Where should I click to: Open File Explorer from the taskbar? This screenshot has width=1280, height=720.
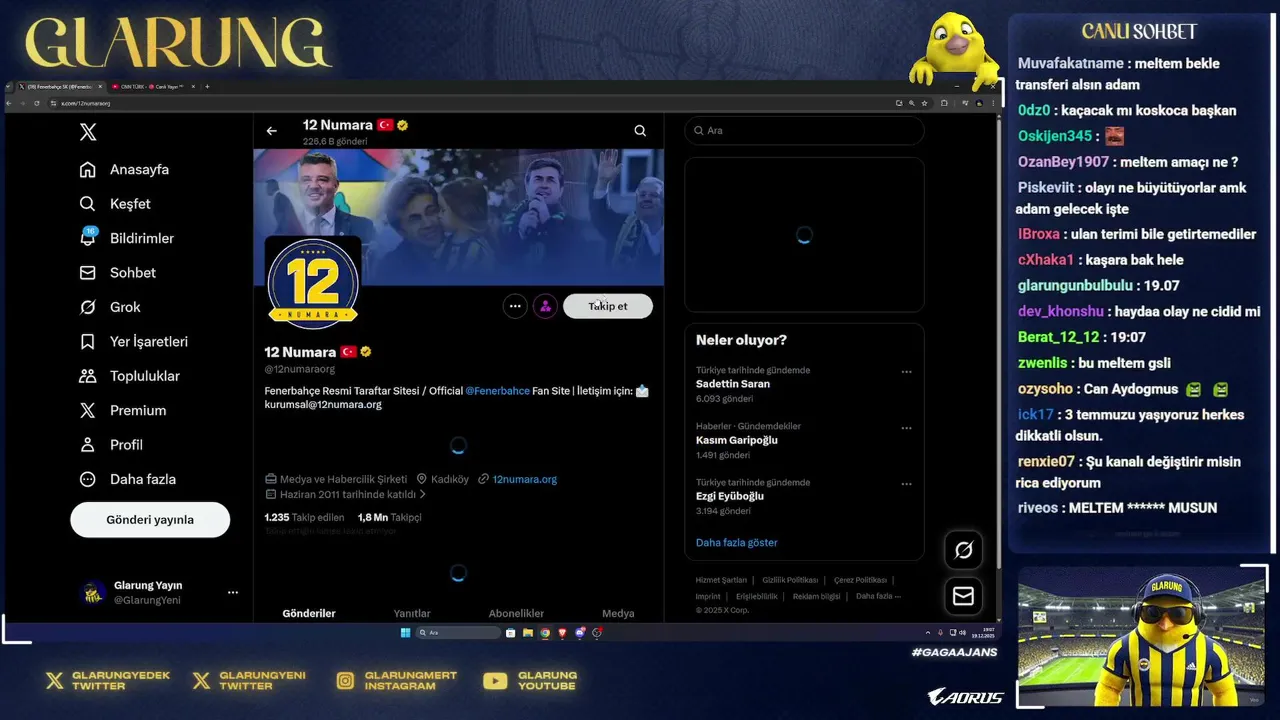click(527, 633)
